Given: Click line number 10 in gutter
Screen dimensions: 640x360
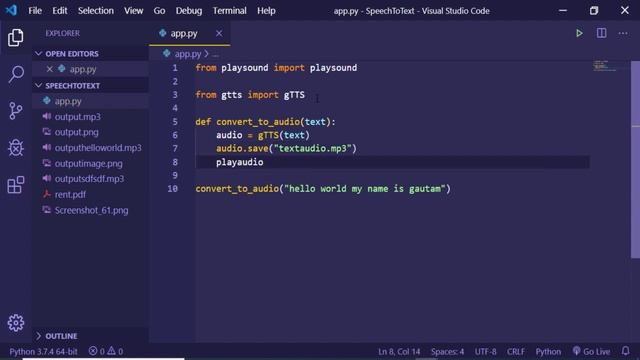Looking at the screenshot, I should pyautogui.click(x=173, y=189).
